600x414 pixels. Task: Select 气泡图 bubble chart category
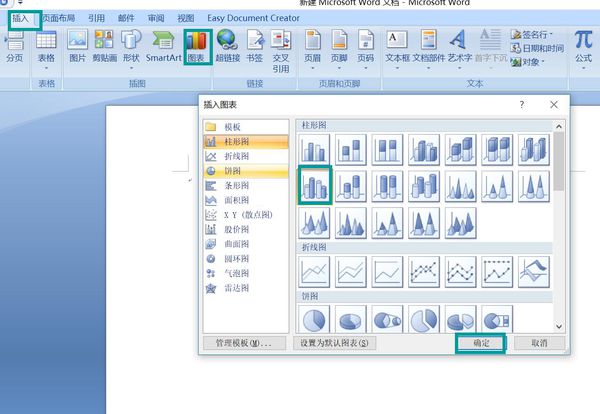(x=246, y=273)
